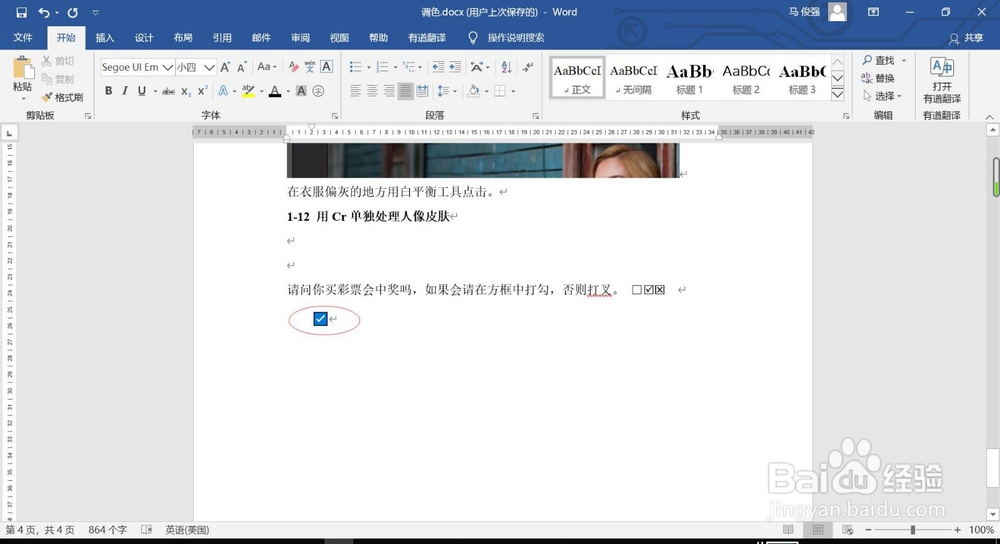Show or hide paragraph marks
The height and width of the screenshot is (544, 1000).
pos(527,67)
